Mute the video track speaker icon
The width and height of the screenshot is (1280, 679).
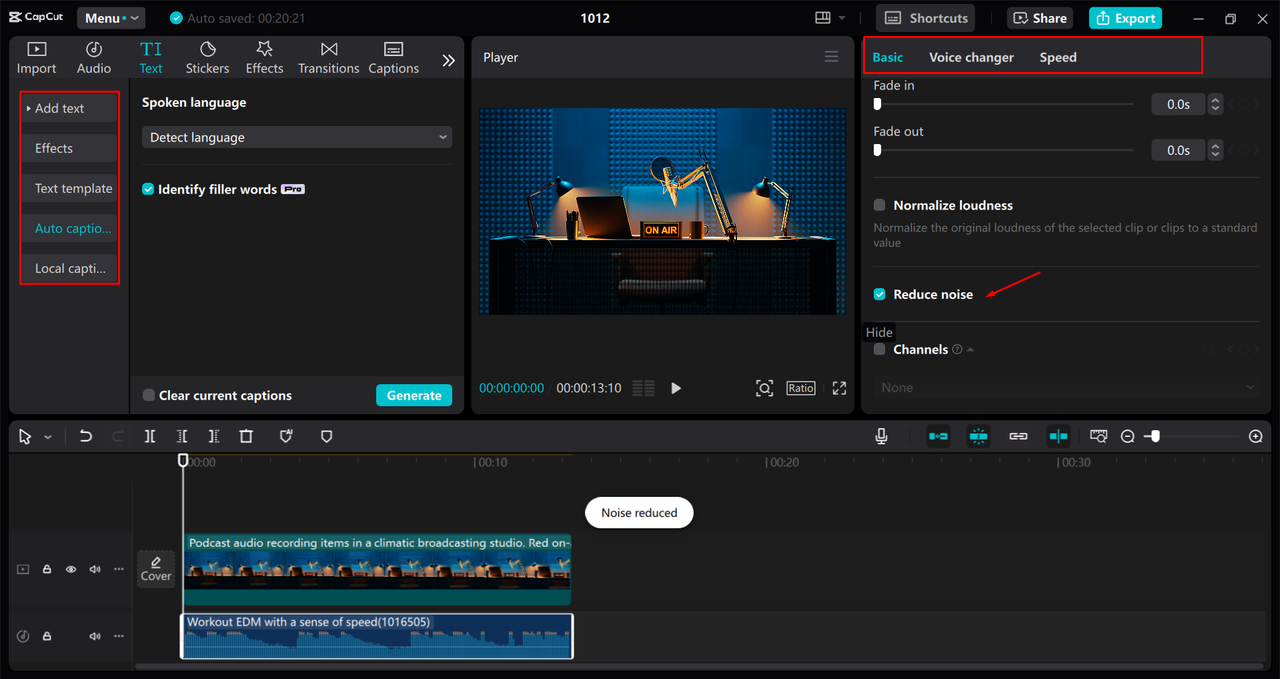click(95, 569)
